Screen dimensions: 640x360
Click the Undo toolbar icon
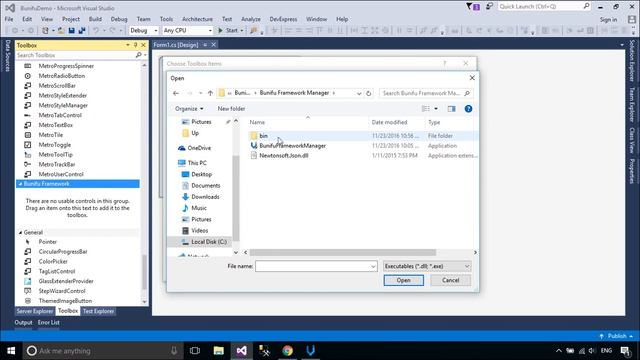click(96, 30)
